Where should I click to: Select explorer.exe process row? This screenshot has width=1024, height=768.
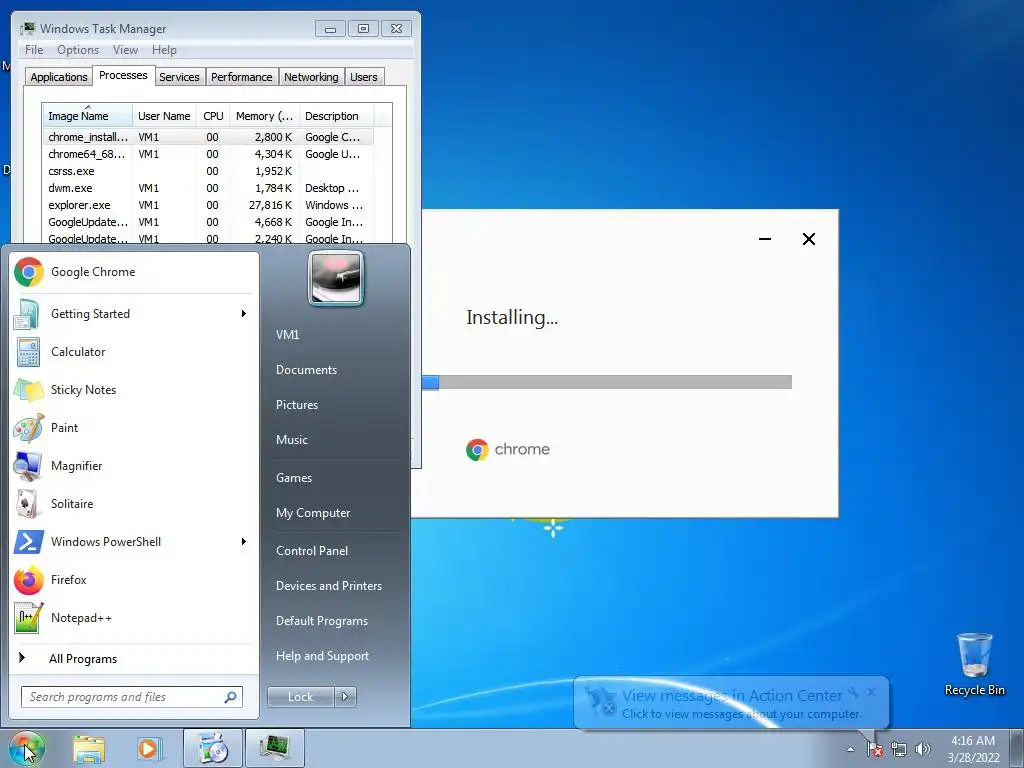point(208,205)
